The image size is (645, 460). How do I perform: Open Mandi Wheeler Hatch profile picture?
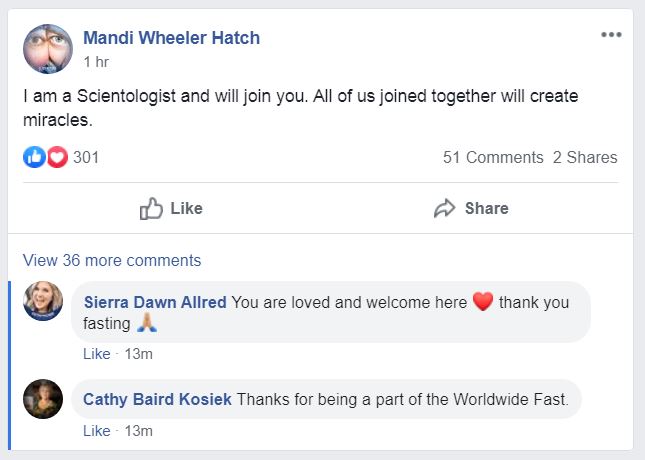[48, 49]
